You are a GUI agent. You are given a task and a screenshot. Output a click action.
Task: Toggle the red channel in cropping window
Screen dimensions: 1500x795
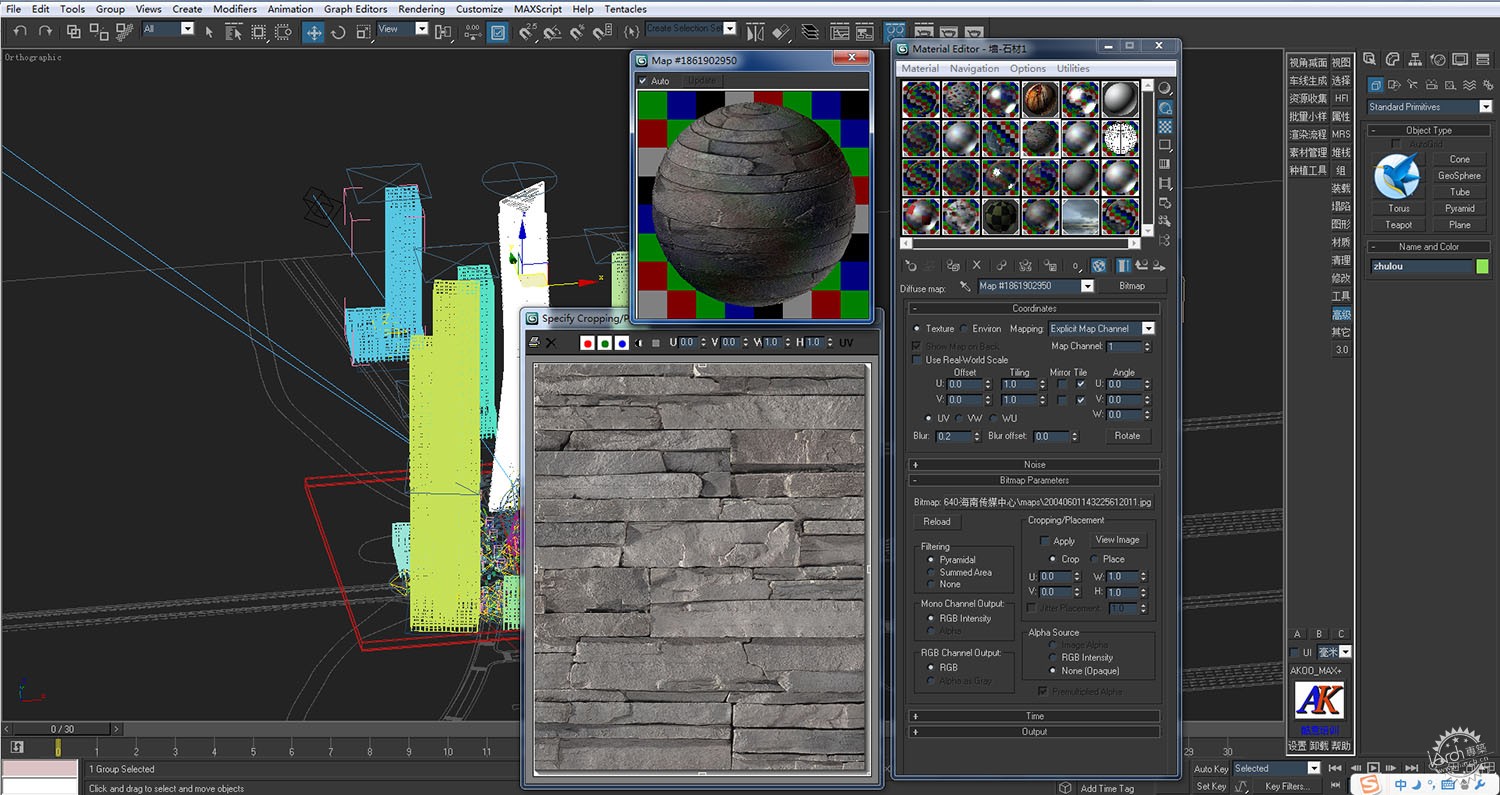point(587,343)
